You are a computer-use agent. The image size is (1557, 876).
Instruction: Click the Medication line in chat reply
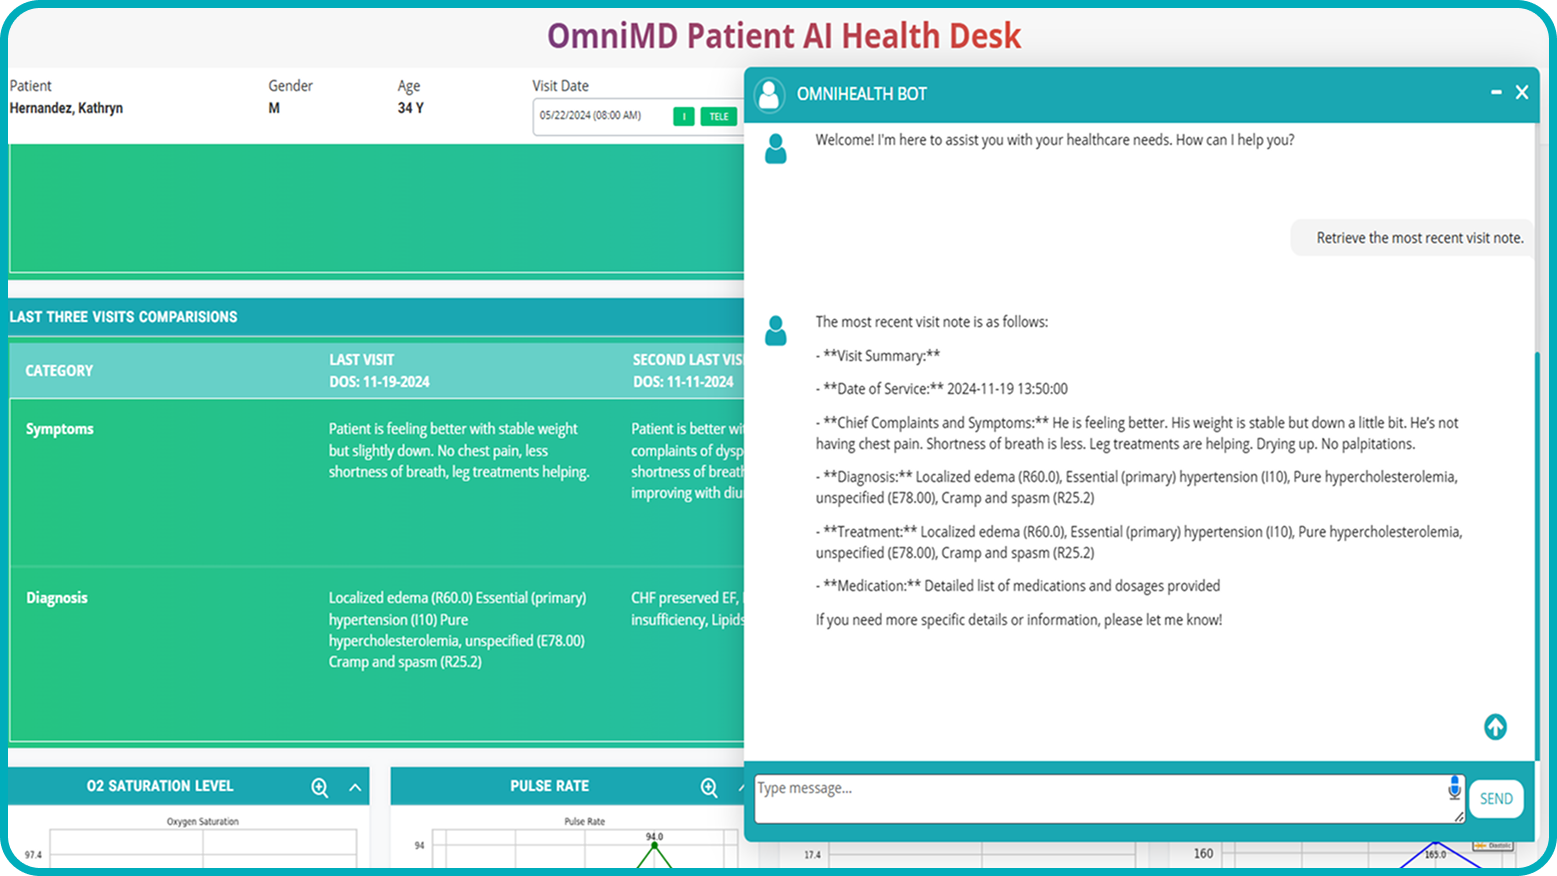[1018, 586]
